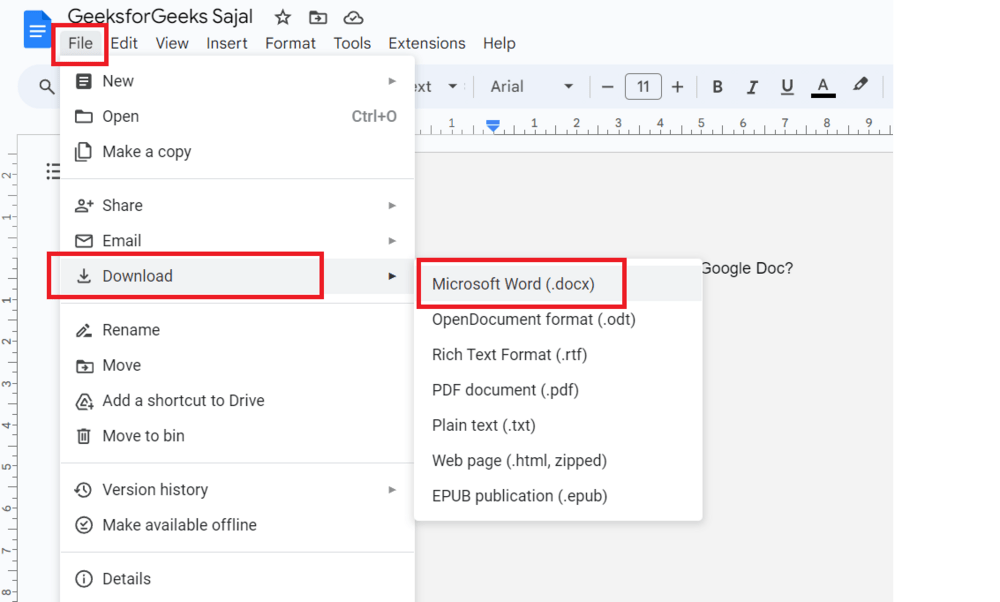Choose Move from the File menu
Image resolution: width=1000 pixels, height=602 pixels.
click(x=237, y=365)
